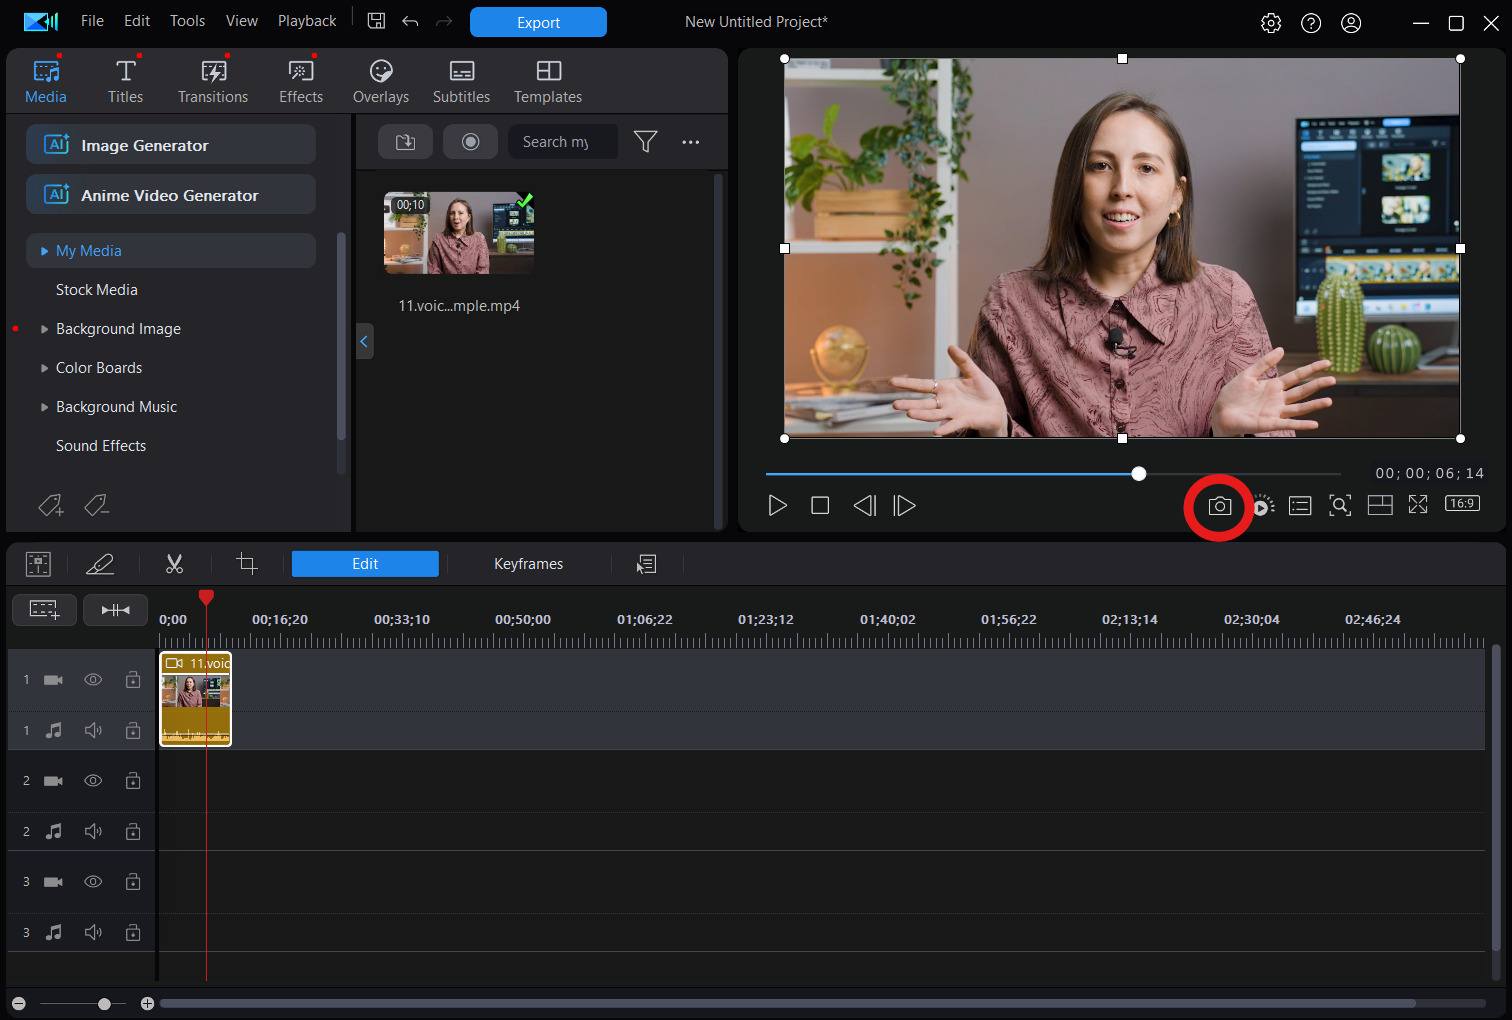Lock video track 2
The width and height of the screenshot is (1512, 1020).
click(x=133, y=781)
